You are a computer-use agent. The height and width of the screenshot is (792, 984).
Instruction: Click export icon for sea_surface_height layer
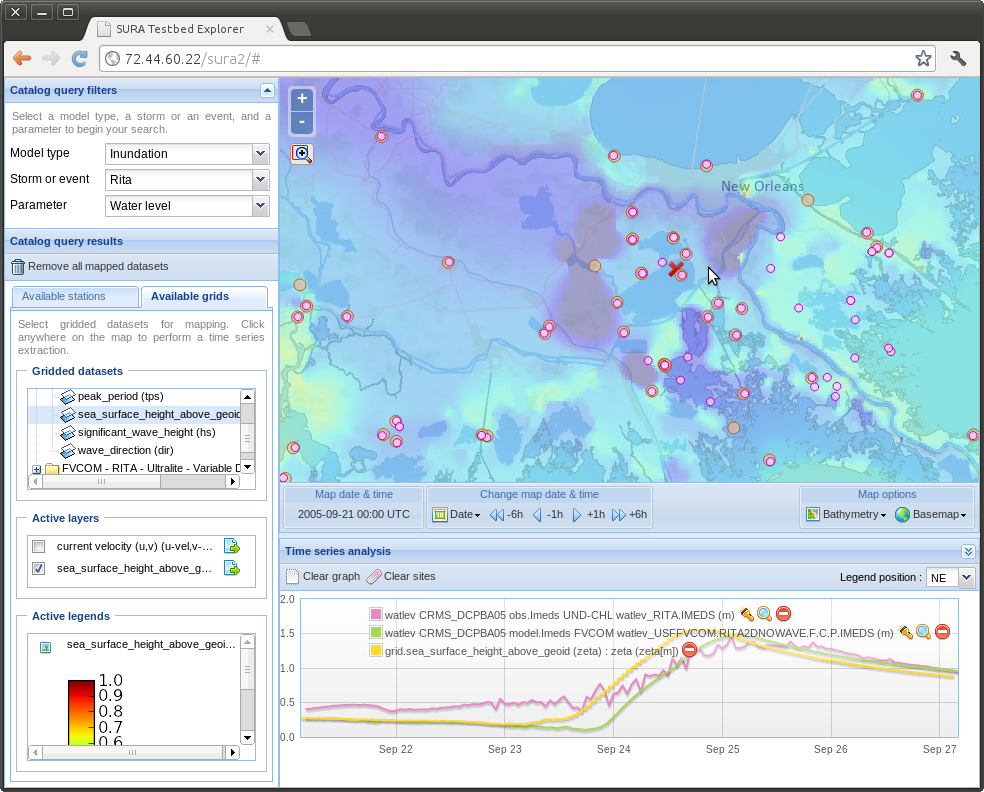[x=232, y=569]
